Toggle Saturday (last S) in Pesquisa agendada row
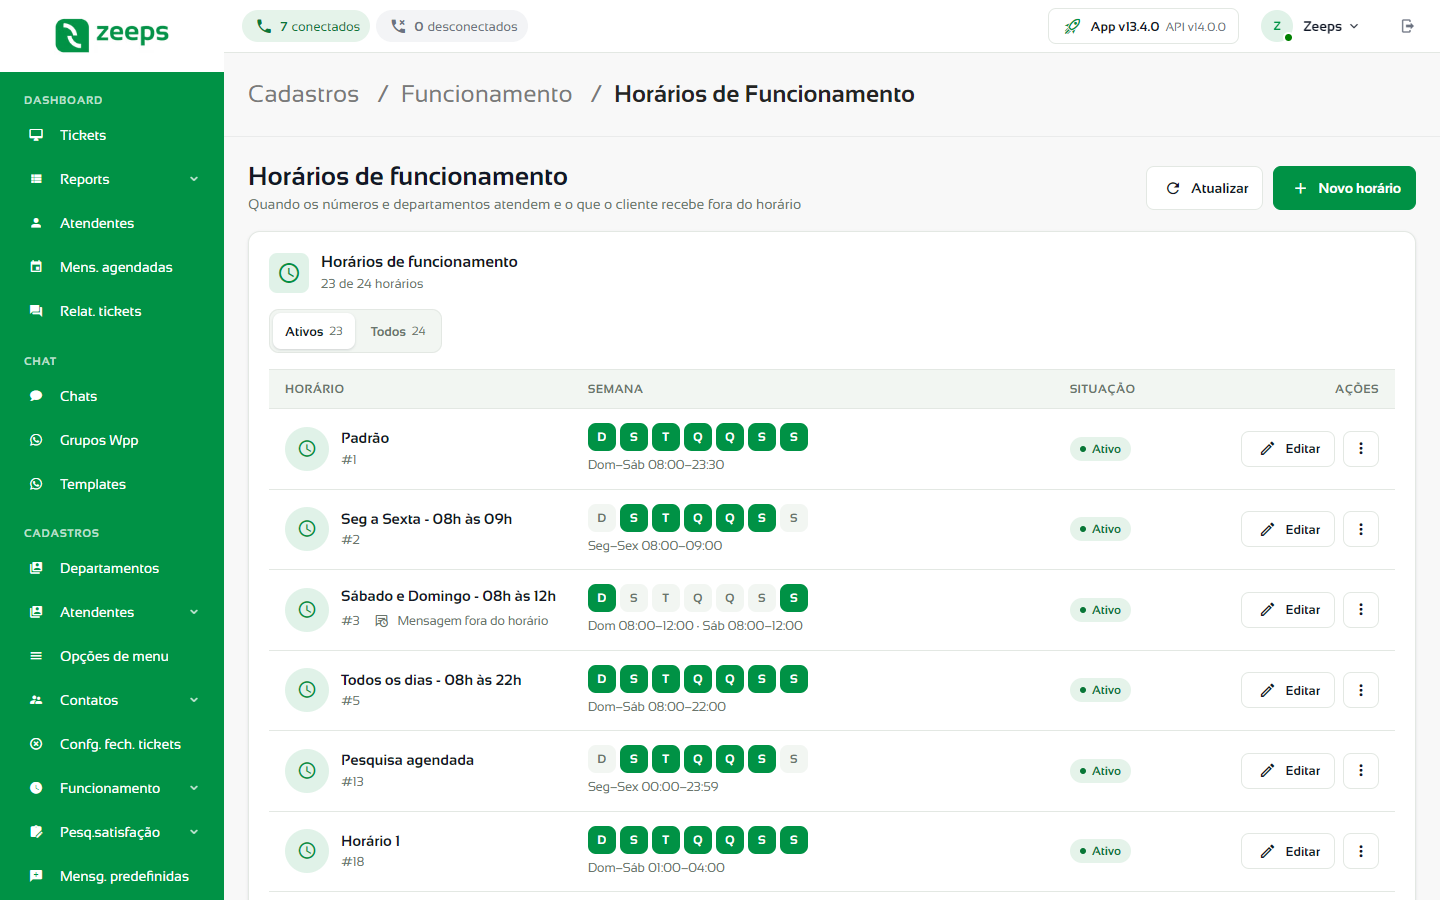 (x=794, y=759)
